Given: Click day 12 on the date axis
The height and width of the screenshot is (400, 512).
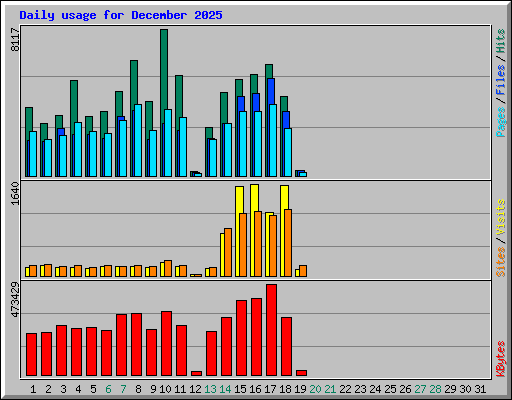Looking at the screenshot, I should (195, 389).
